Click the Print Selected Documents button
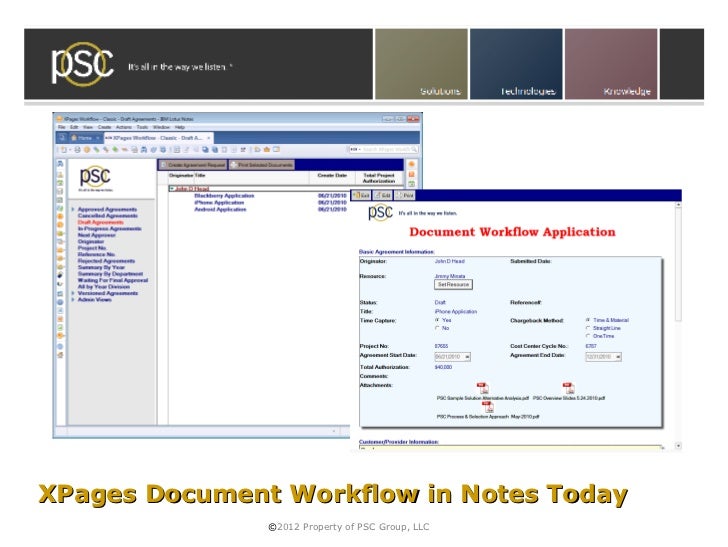 [x=261, y=165]
